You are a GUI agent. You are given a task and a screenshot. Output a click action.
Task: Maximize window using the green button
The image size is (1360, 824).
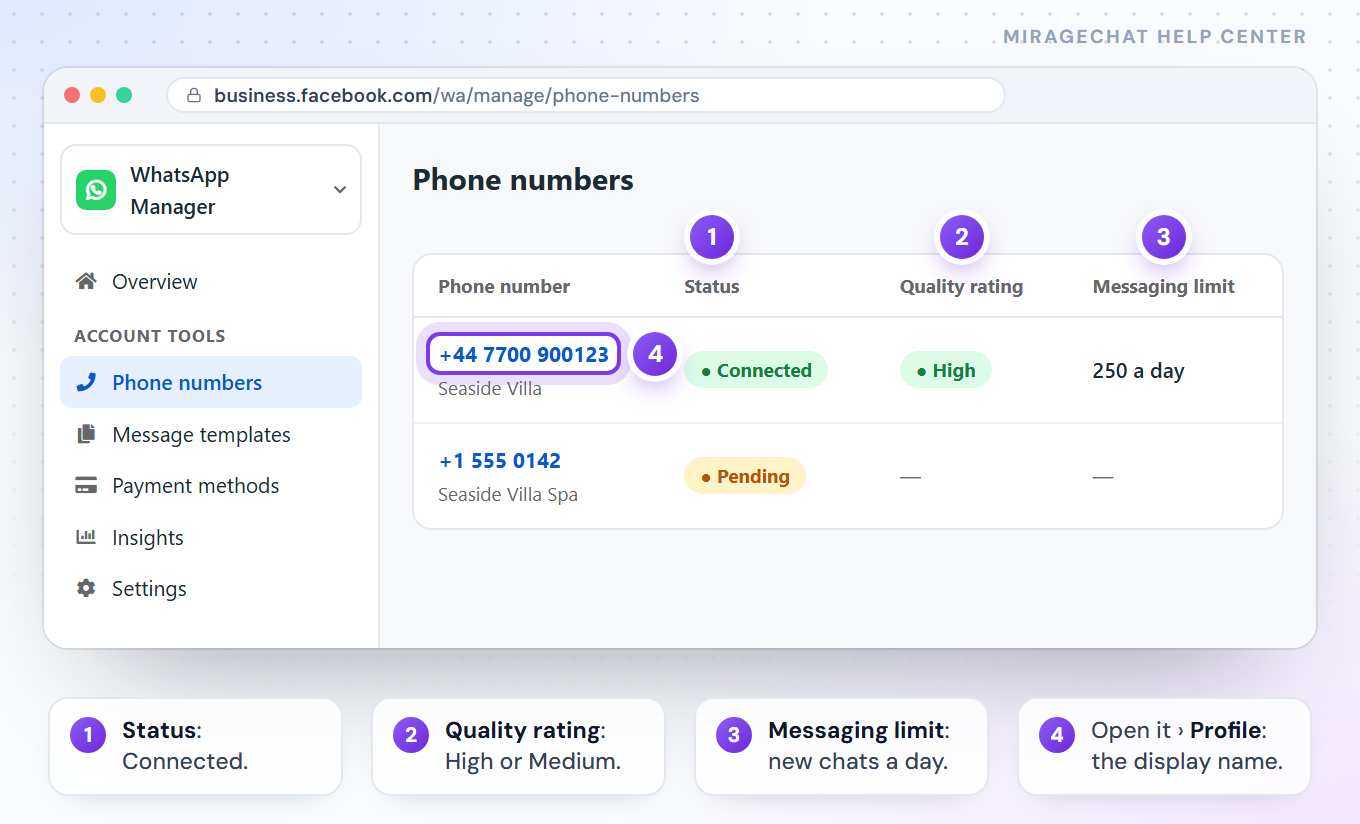[124, 95]
